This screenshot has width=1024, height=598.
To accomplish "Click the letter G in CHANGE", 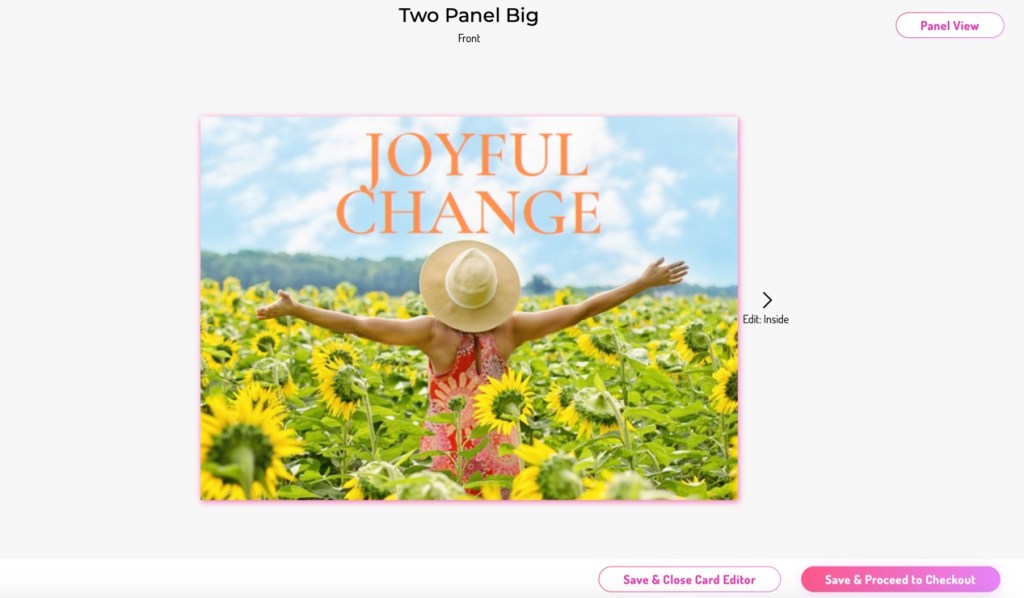I will pos(543,213).
